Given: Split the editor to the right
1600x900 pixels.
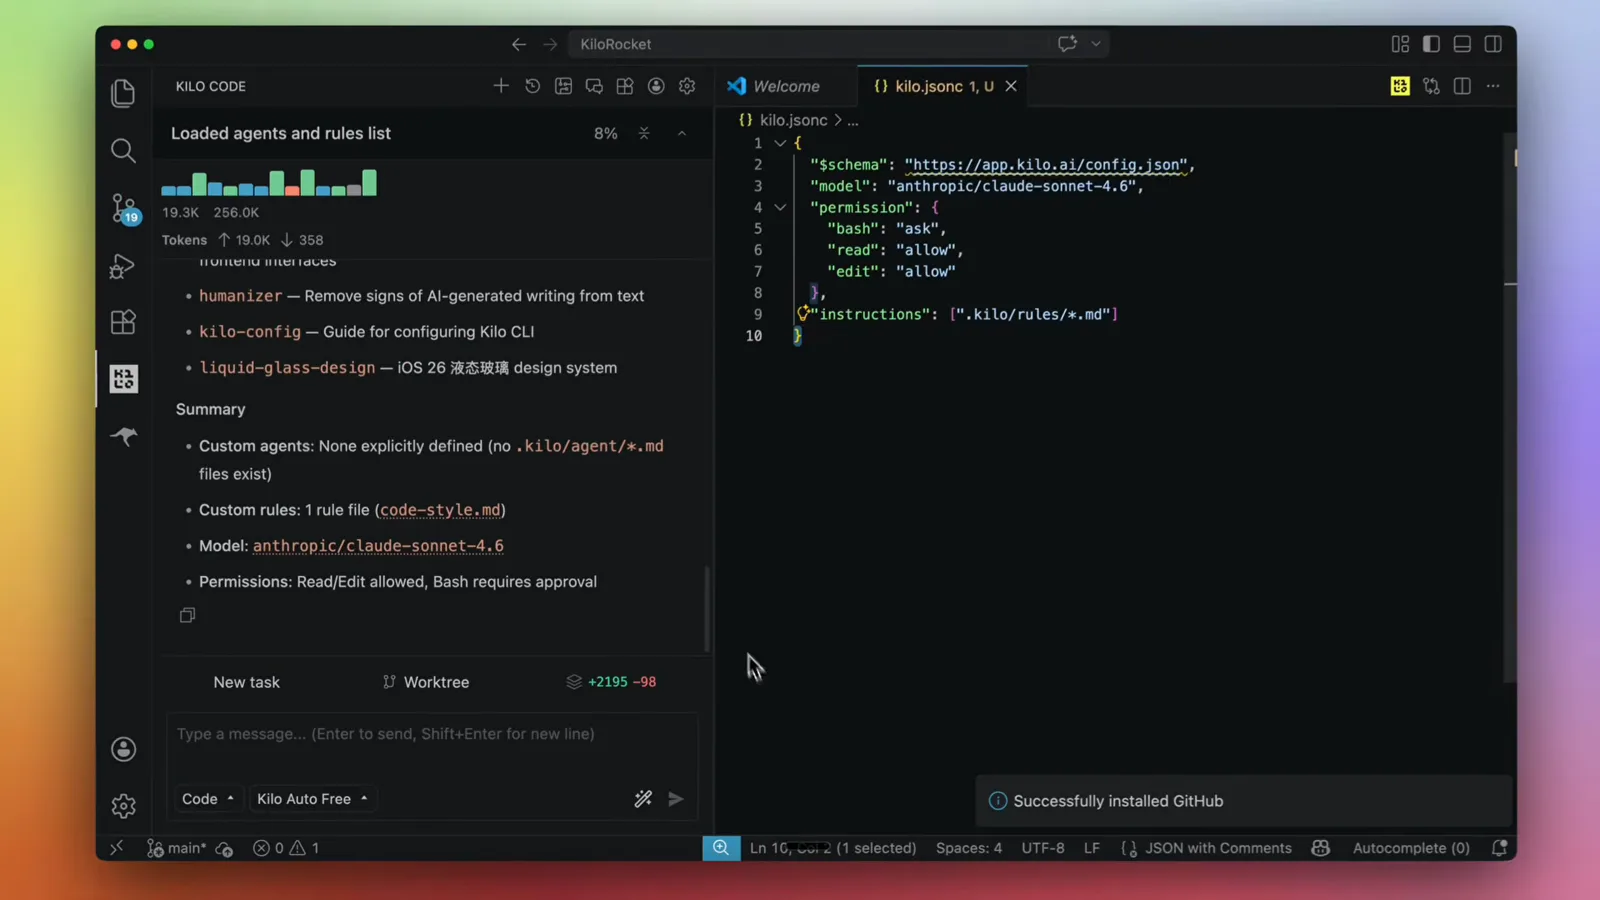Looking at the screenshot, I should (x=1462, y=86).
